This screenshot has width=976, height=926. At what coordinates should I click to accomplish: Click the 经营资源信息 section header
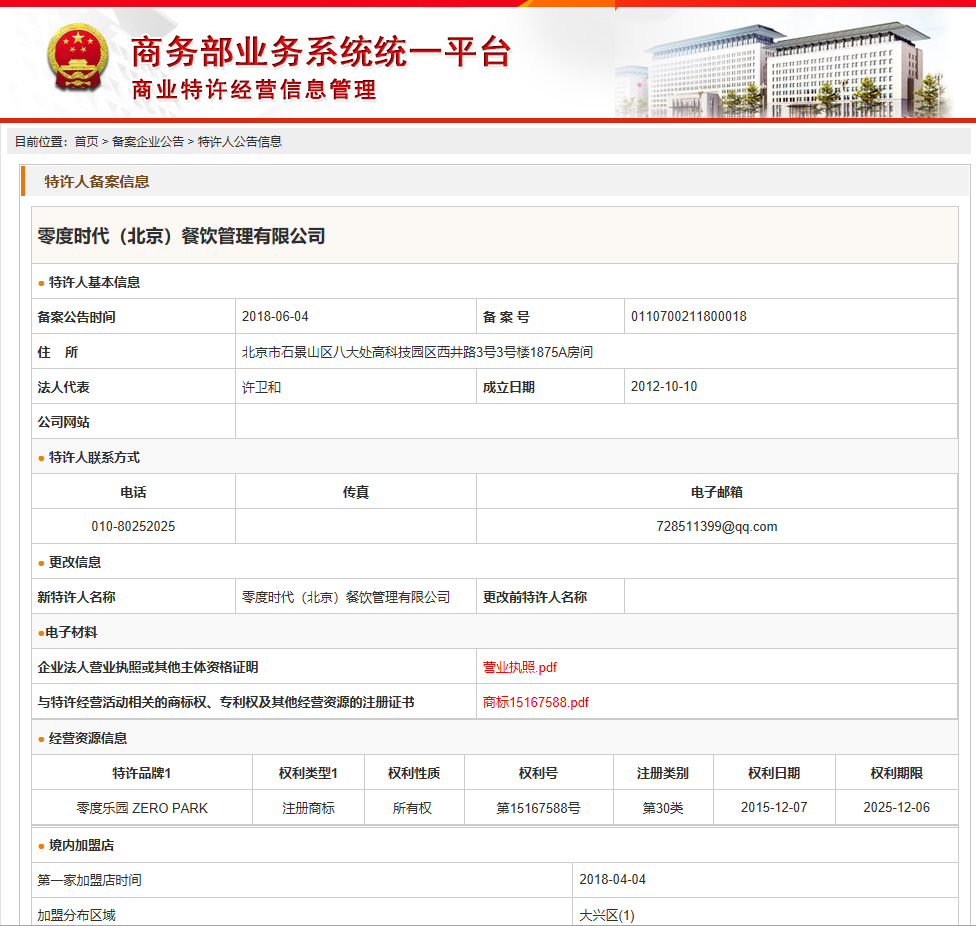coord(88,738)
